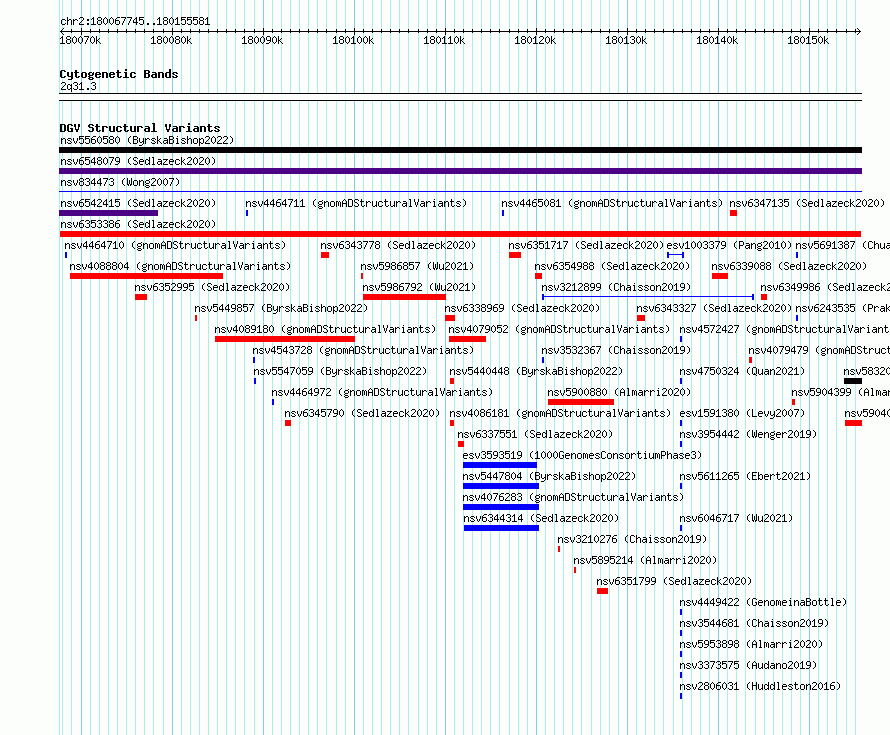Open nsv2806031 (Huddleston2016) label
The width and height of the screenshot is (890, 735).
(761, 686)
